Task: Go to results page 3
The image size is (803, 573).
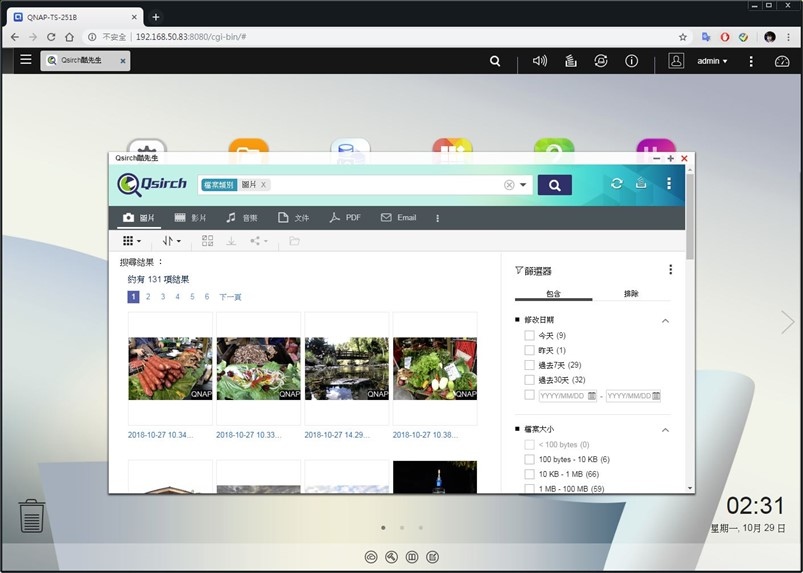Action: (163, 296)
